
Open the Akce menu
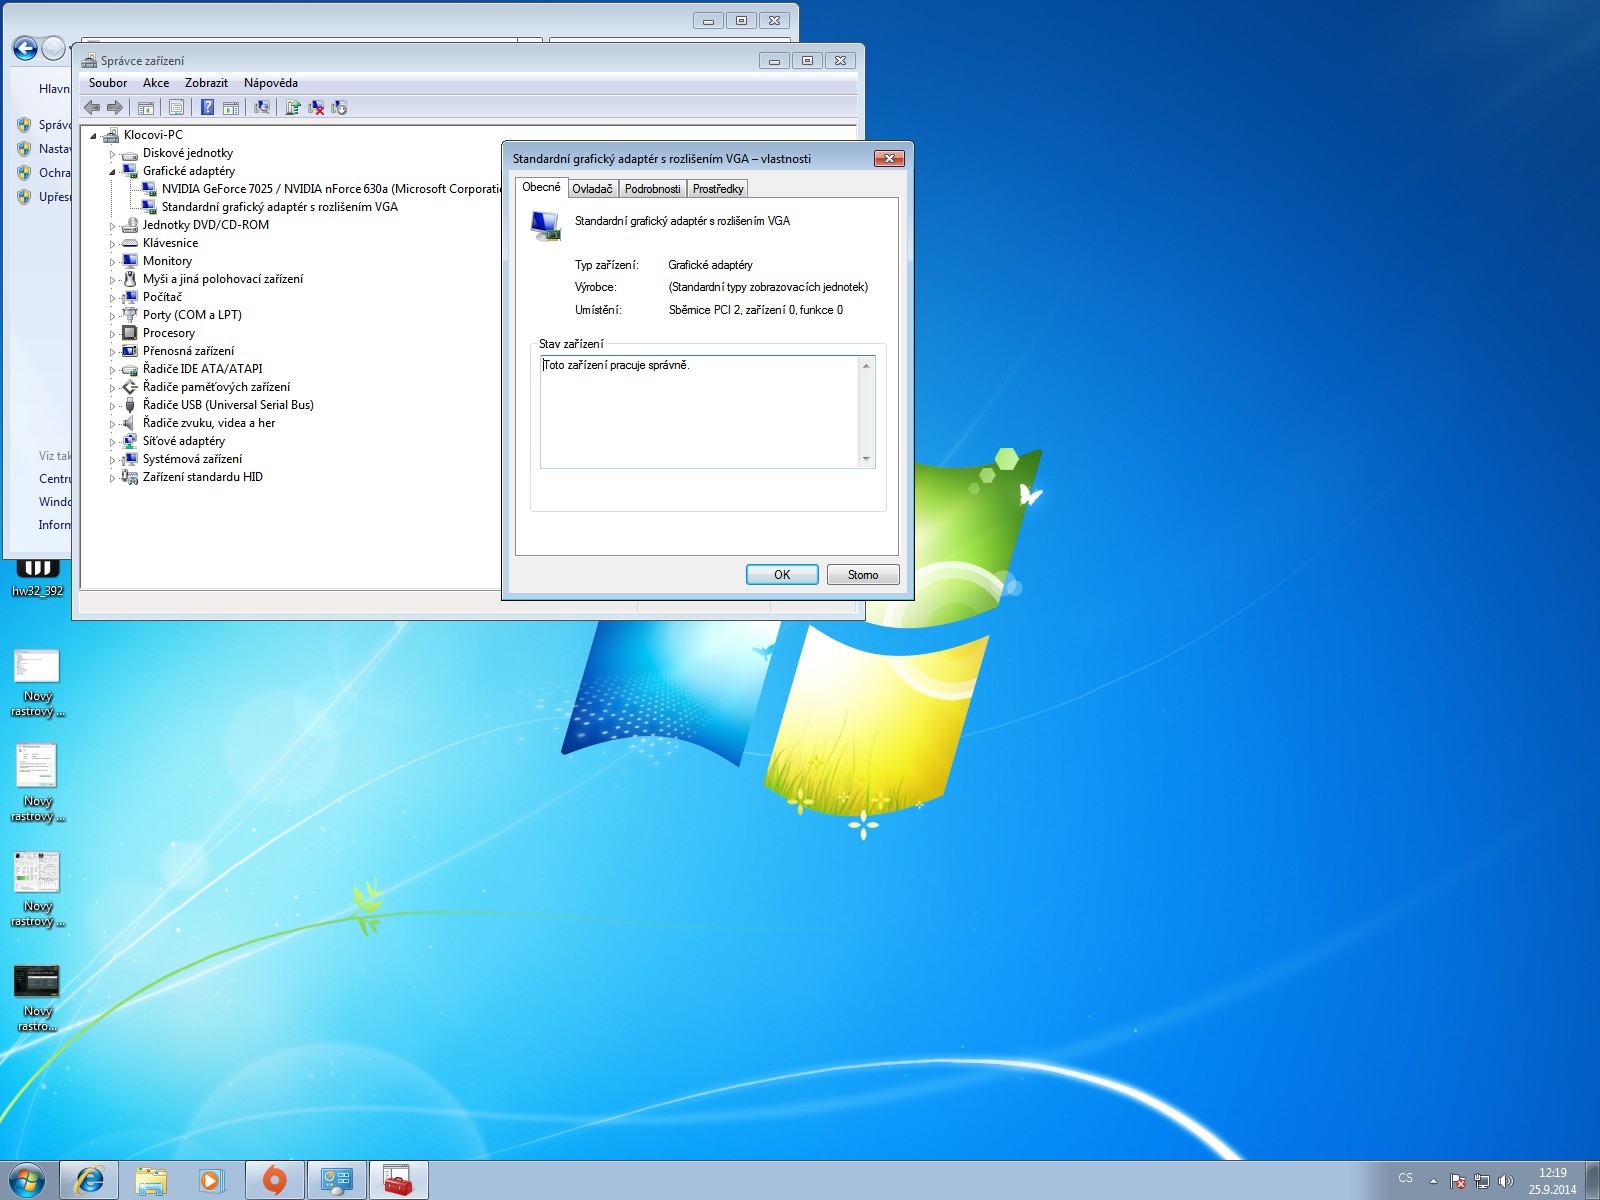[x=156, y=83]
